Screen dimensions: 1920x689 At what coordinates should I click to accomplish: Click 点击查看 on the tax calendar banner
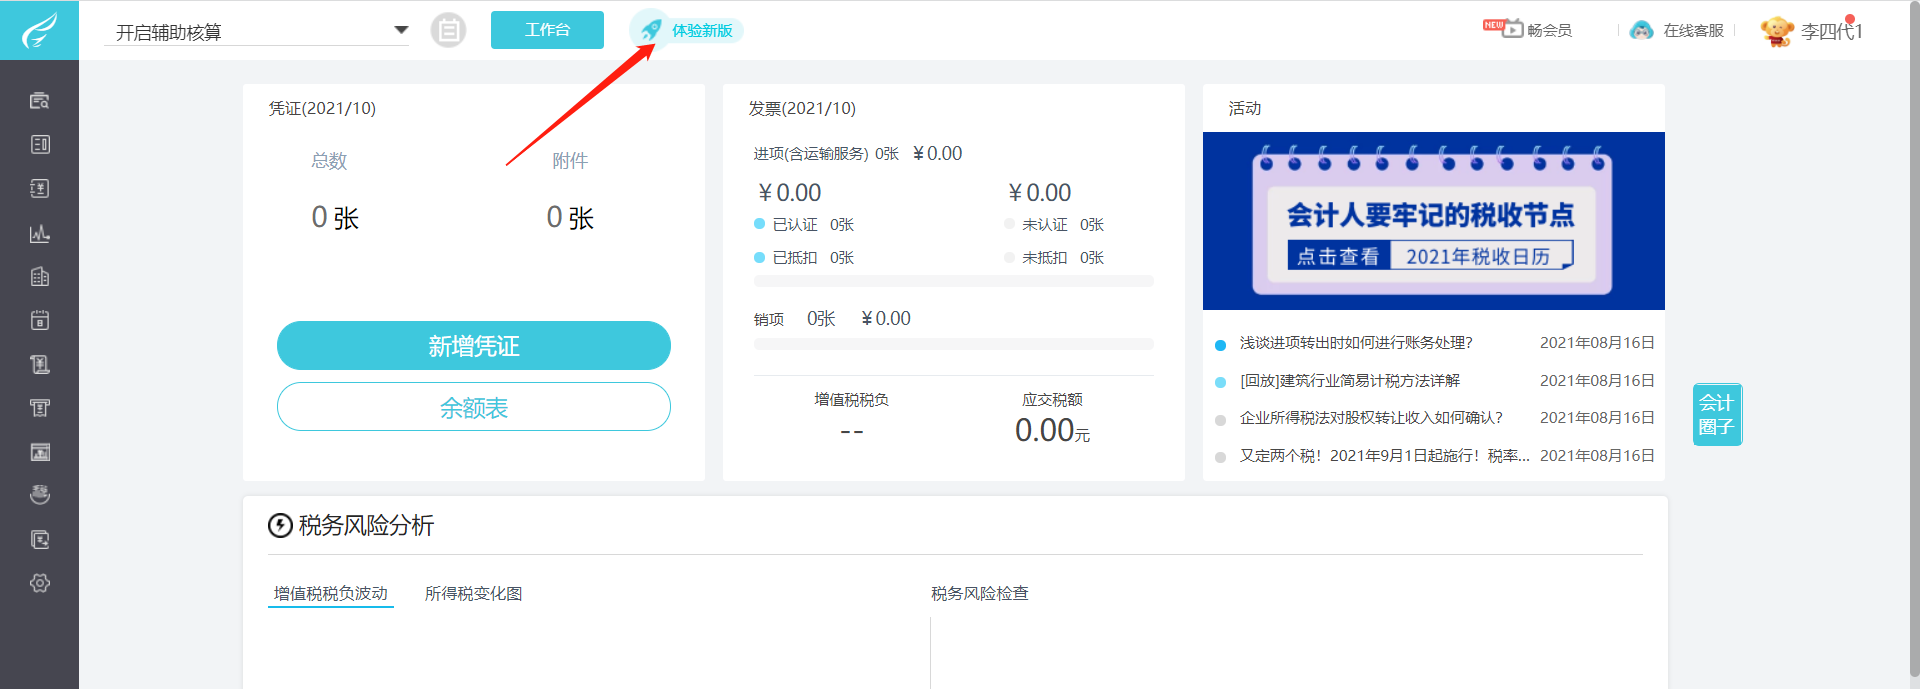tap(1338, 257)
